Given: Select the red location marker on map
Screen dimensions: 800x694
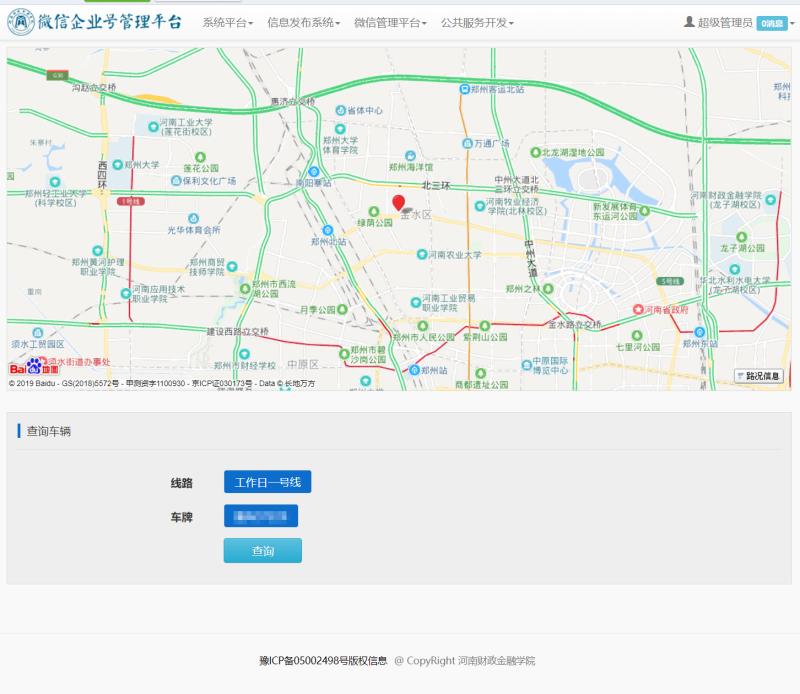Looking at the screenshot, I should pyautogui.click(x=398, y=202).
